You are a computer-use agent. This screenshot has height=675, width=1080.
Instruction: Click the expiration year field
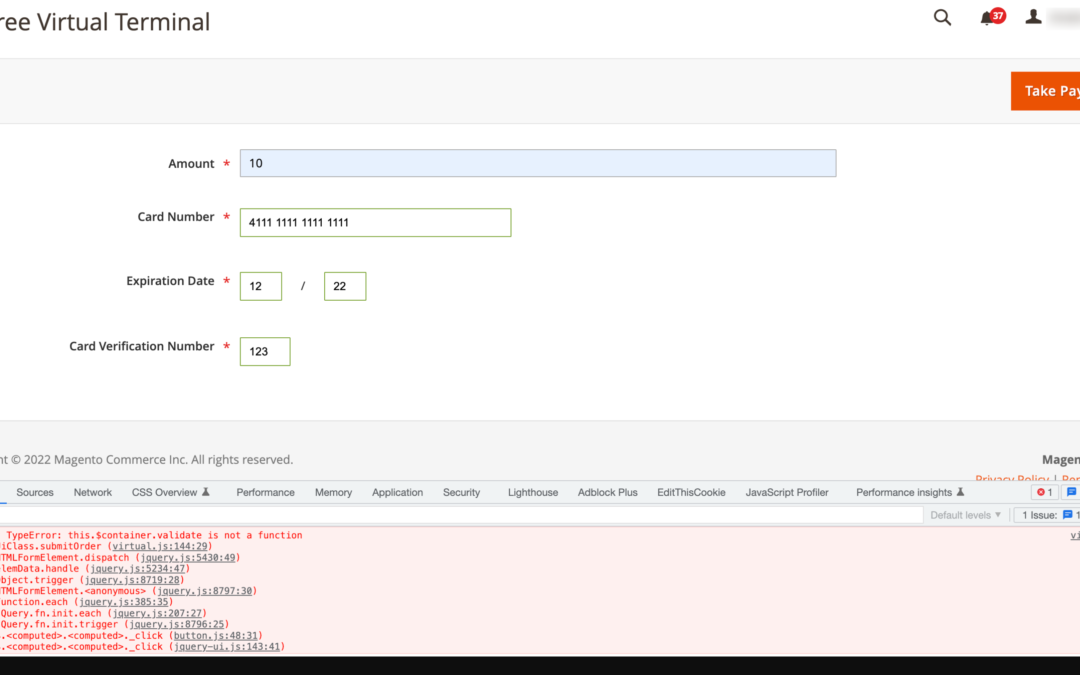pos(344,286)
